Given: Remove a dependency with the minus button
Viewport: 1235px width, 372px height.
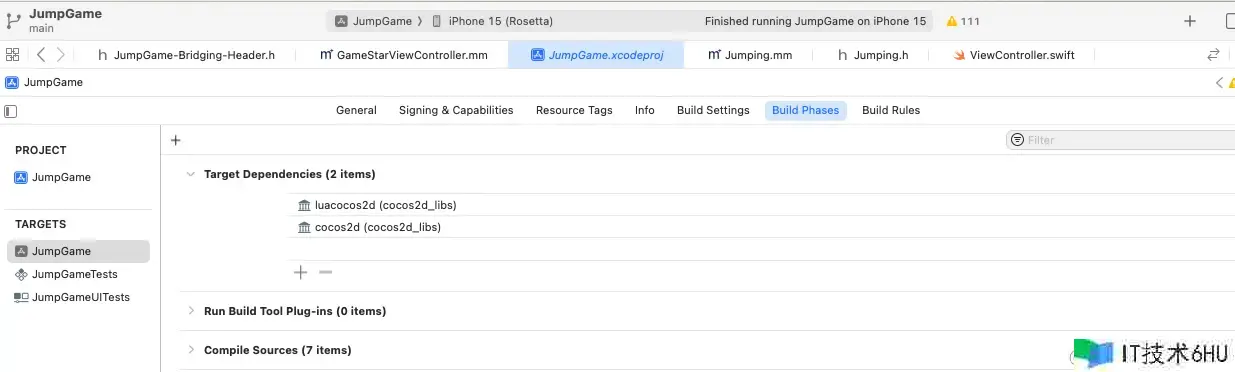Looking at the screenshot, I should pos(325,272).
